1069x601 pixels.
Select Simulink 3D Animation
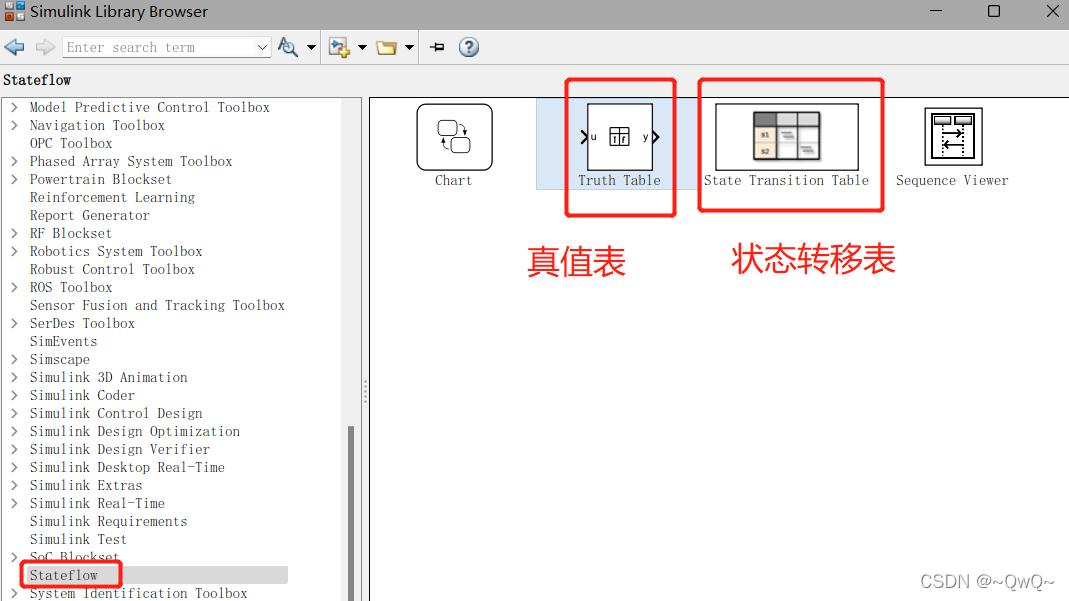[x=108, y=377]
